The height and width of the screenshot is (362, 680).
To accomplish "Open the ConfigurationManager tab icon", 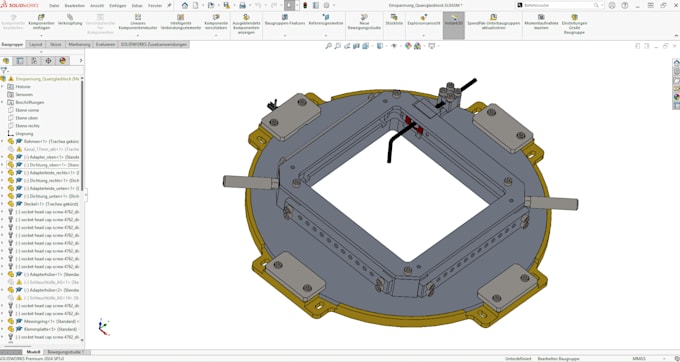I will [34, 61].
